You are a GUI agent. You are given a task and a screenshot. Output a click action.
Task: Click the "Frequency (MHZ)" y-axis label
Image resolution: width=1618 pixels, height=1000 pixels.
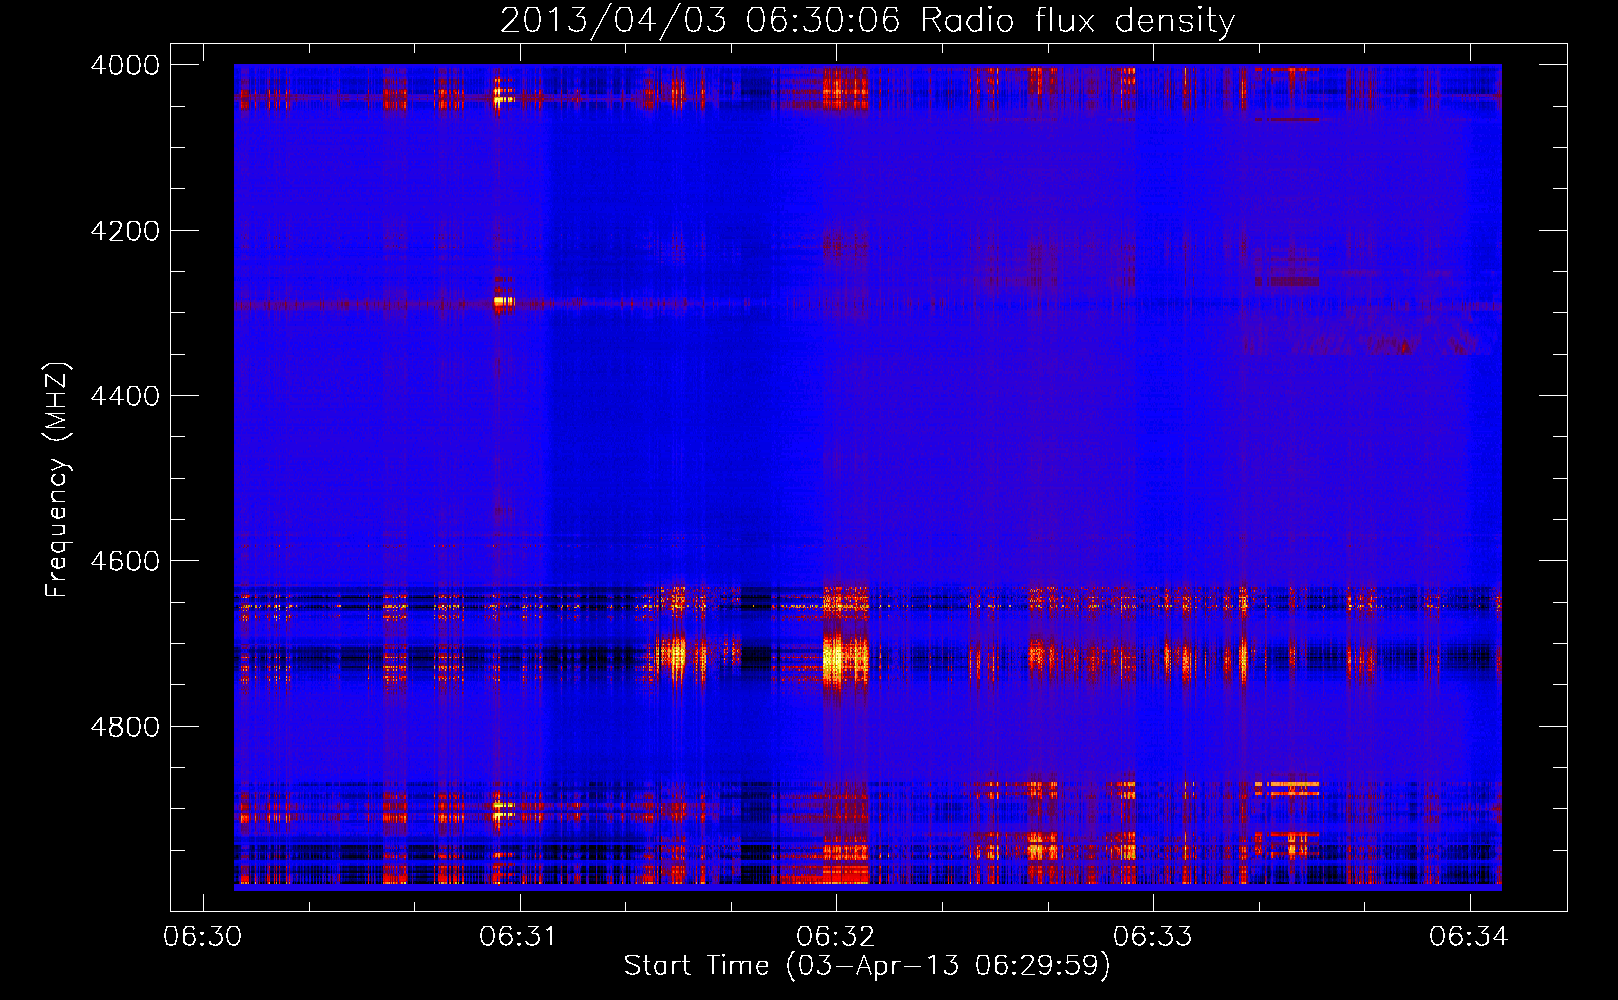pyautogui.click(x=58, y=480)
